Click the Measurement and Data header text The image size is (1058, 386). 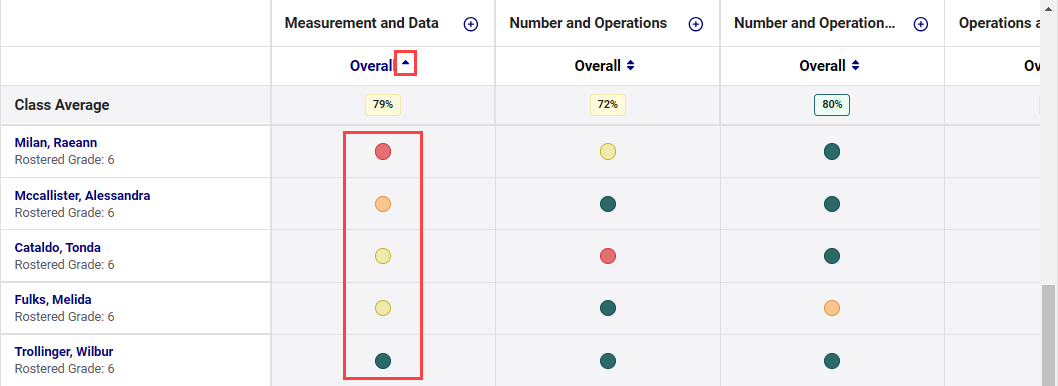pyautogui.click(x=362, y=23)
